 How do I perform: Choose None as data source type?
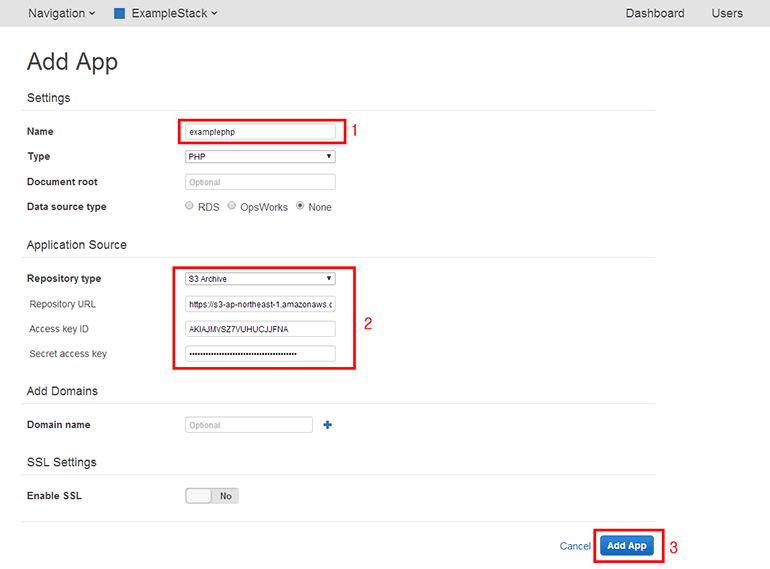(300, 206)
